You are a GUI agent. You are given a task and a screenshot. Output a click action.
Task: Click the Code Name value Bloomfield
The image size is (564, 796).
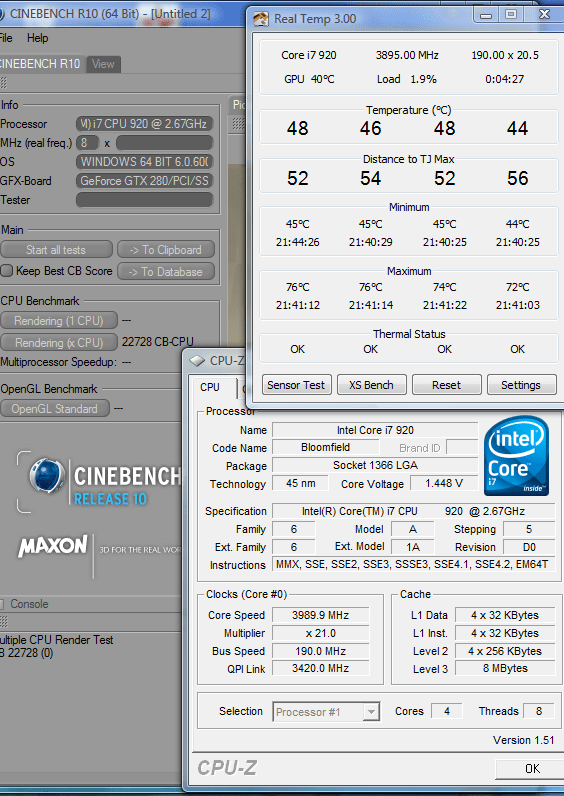[x=325, y=447]
